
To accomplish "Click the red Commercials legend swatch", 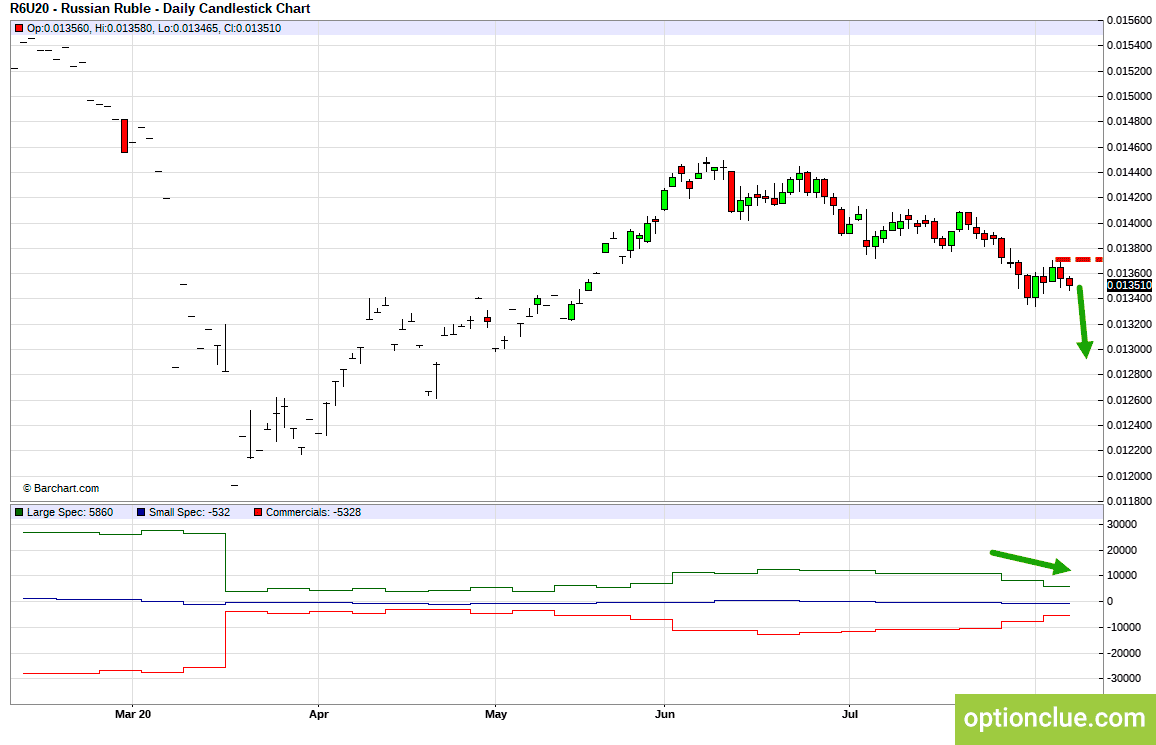I will point(258,512).
